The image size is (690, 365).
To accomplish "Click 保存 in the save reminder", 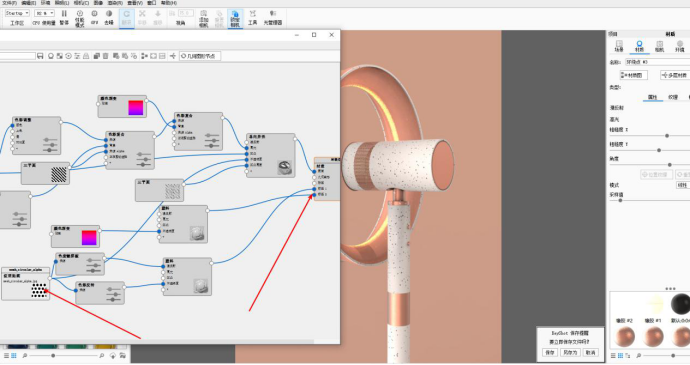I will click(x=550, y=352).
